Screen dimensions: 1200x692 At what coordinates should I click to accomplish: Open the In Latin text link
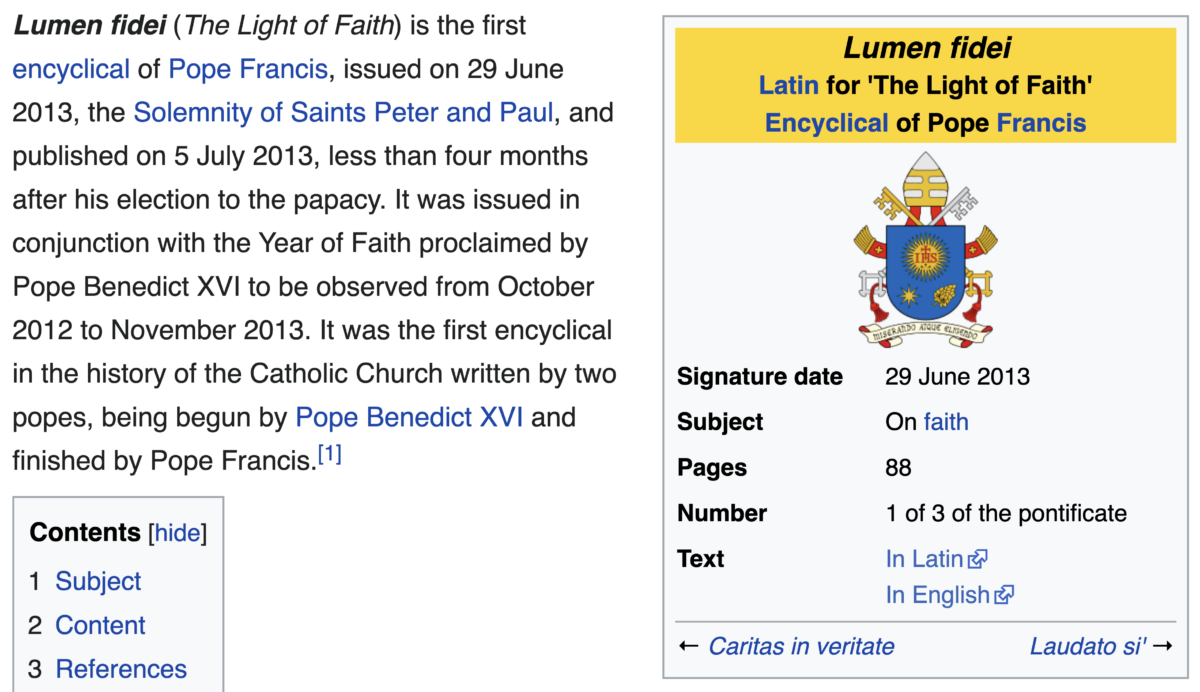tap(924, 559)
